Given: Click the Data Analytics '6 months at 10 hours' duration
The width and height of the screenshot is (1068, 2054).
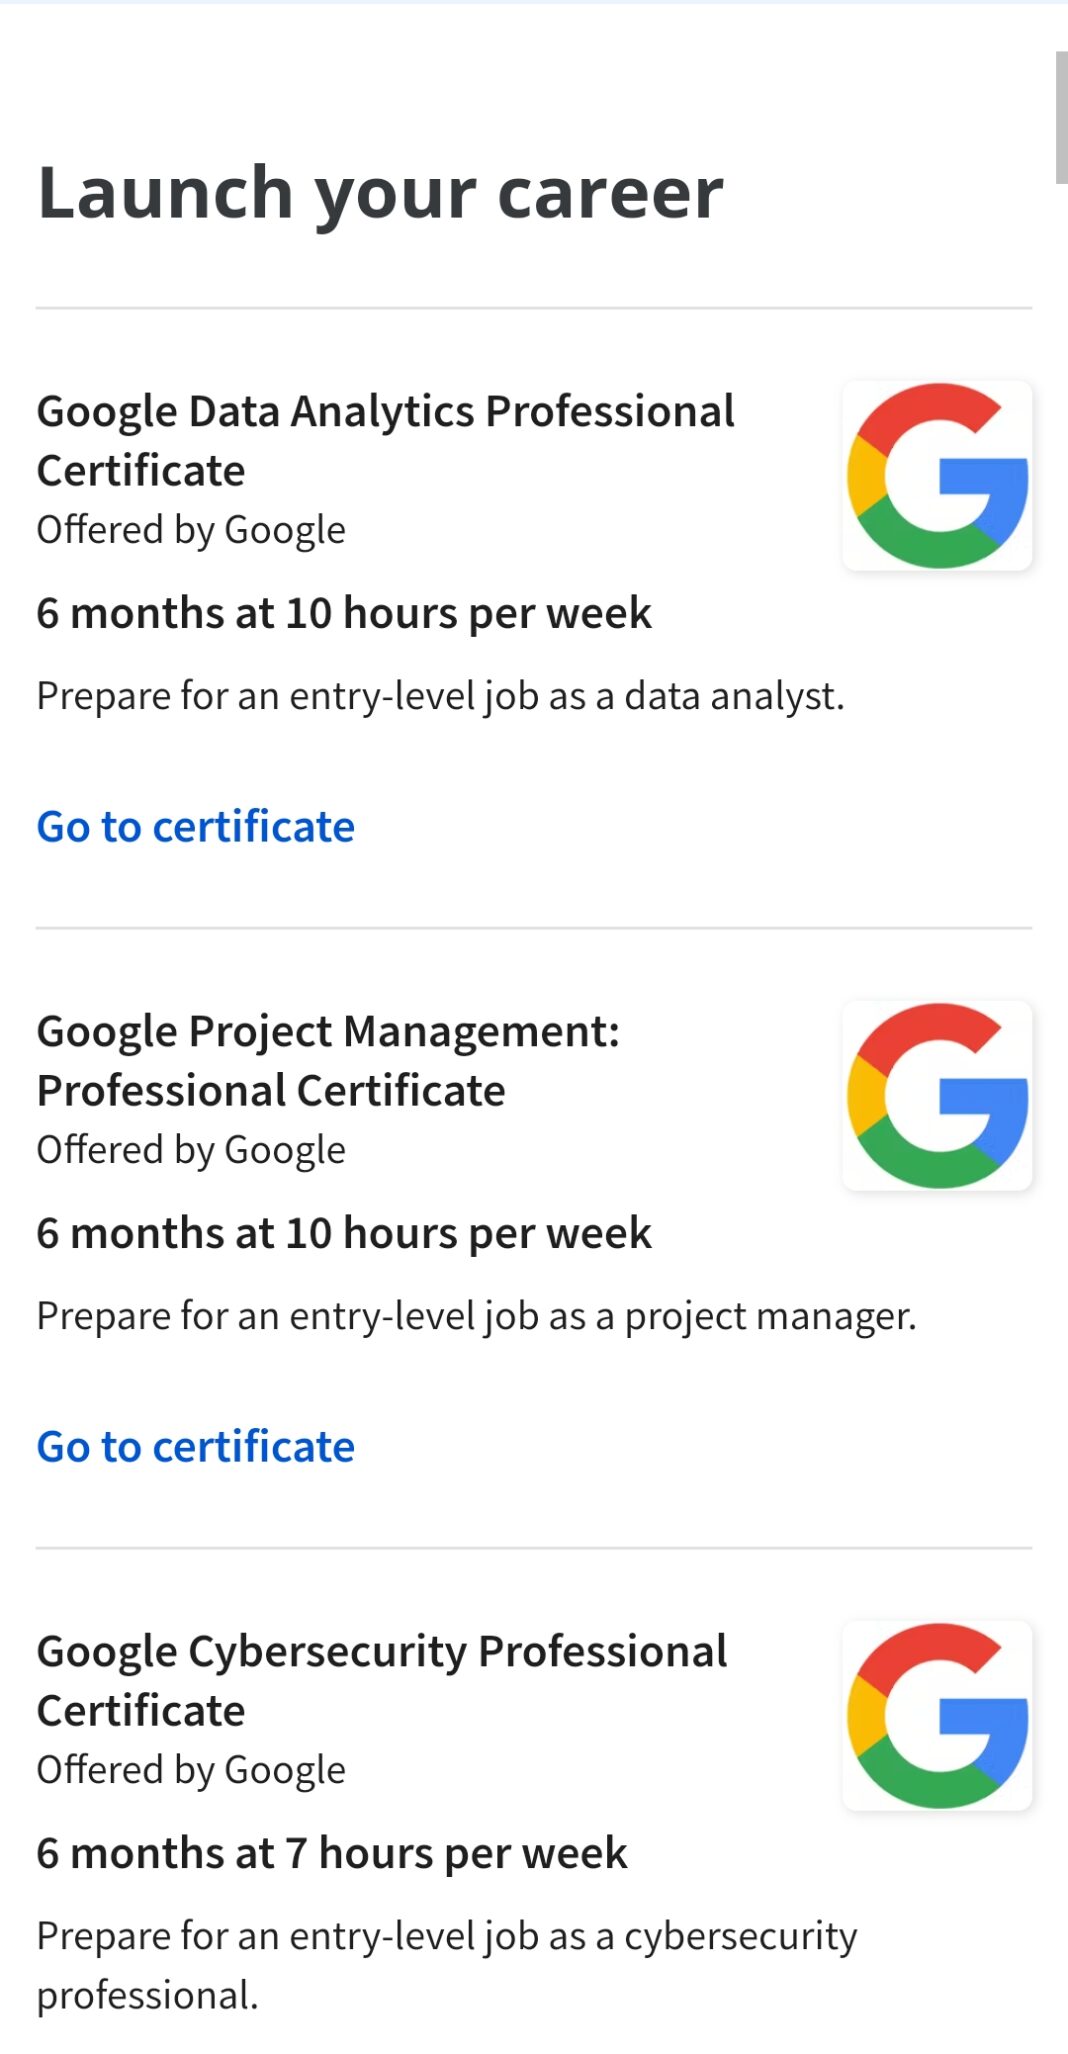Looking at the screenshot, I should point(344,613).
